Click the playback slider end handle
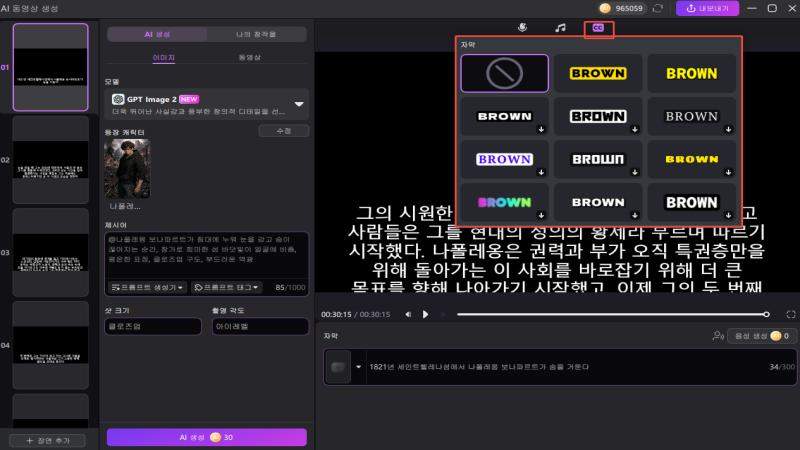The height and width of the screenshot is (450, 800). [x=766, y=314]
